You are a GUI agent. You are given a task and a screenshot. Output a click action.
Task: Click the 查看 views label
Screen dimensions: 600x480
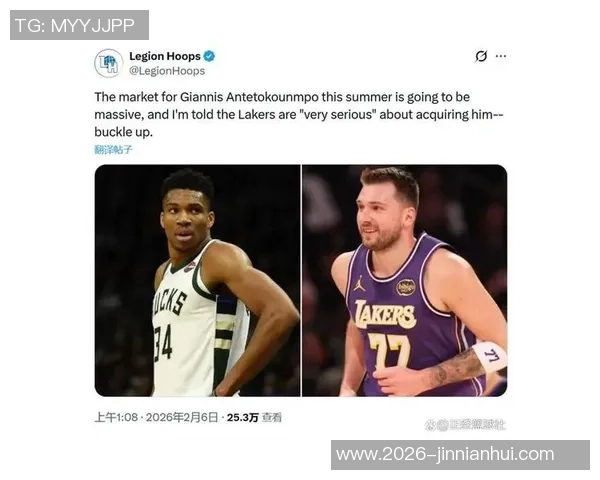point(272,417)
